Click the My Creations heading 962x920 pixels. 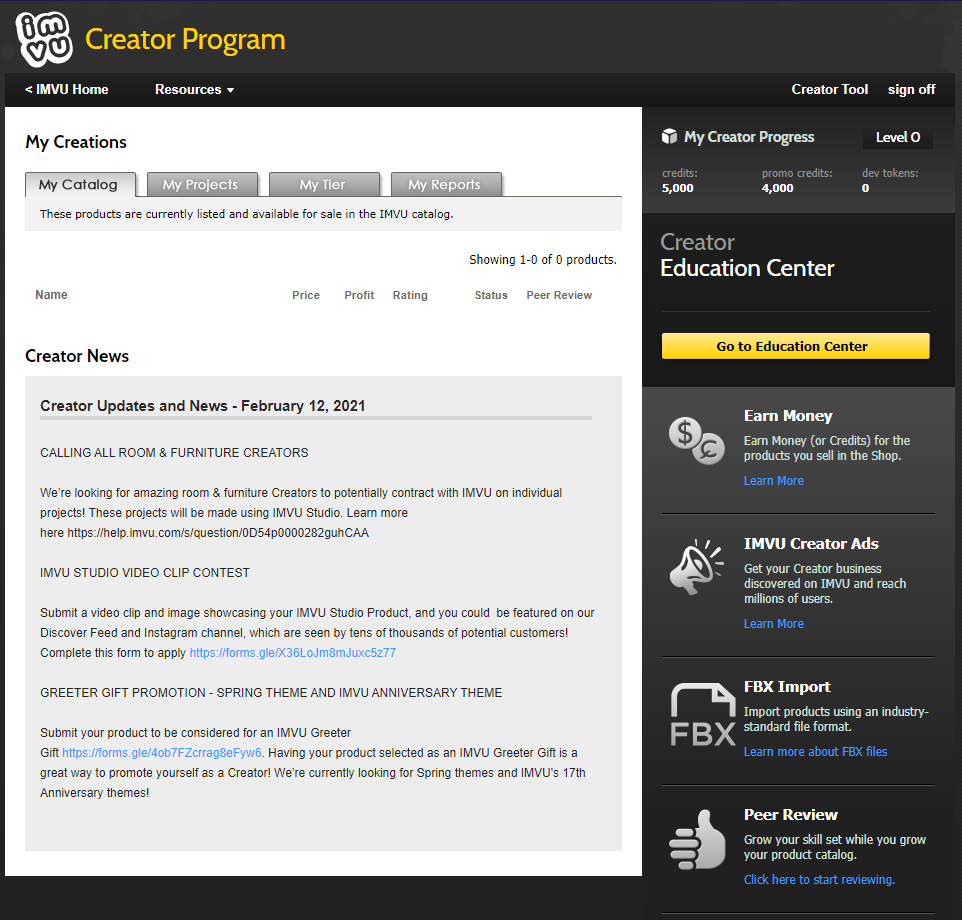pos(76,142)
